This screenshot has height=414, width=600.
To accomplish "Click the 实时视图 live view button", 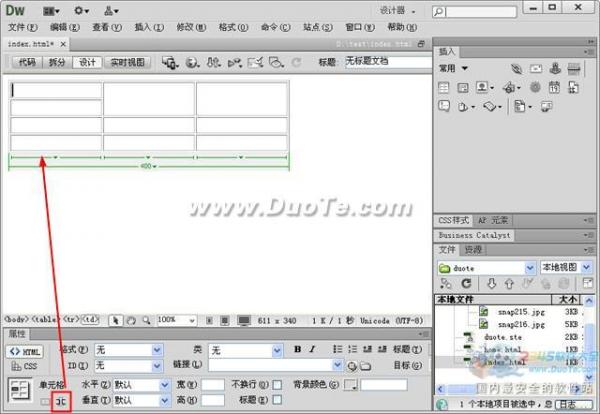I will click(x=127, y=62).
